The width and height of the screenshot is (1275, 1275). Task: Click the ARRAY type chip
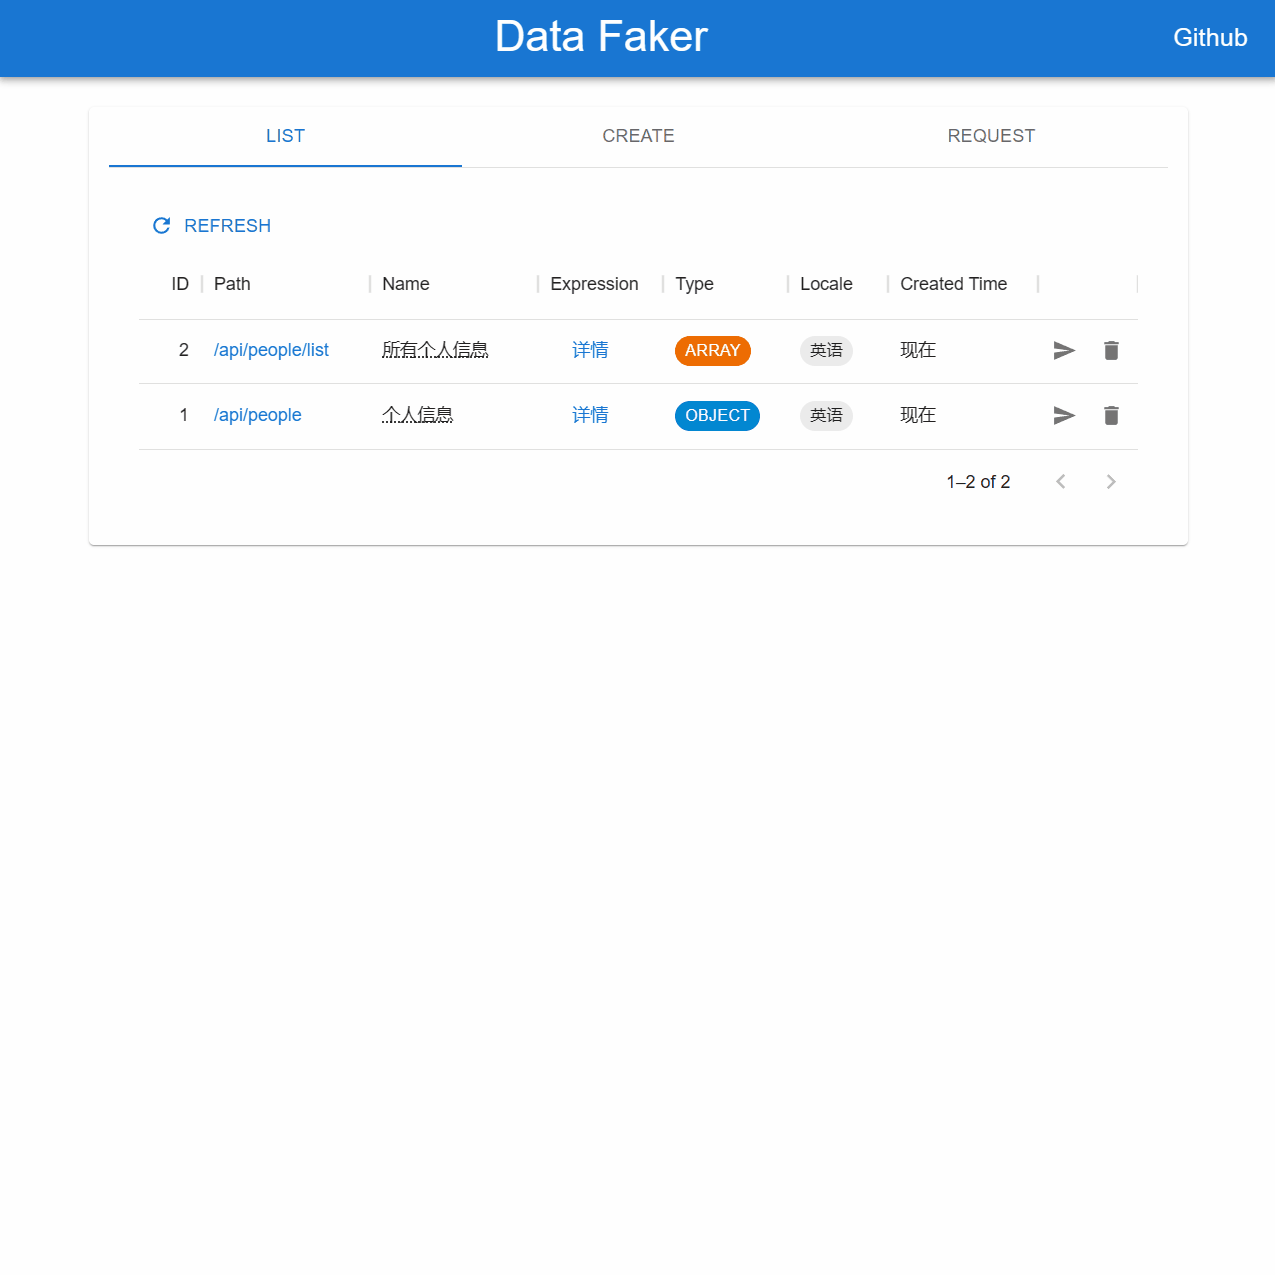click(x=713, y=351)
